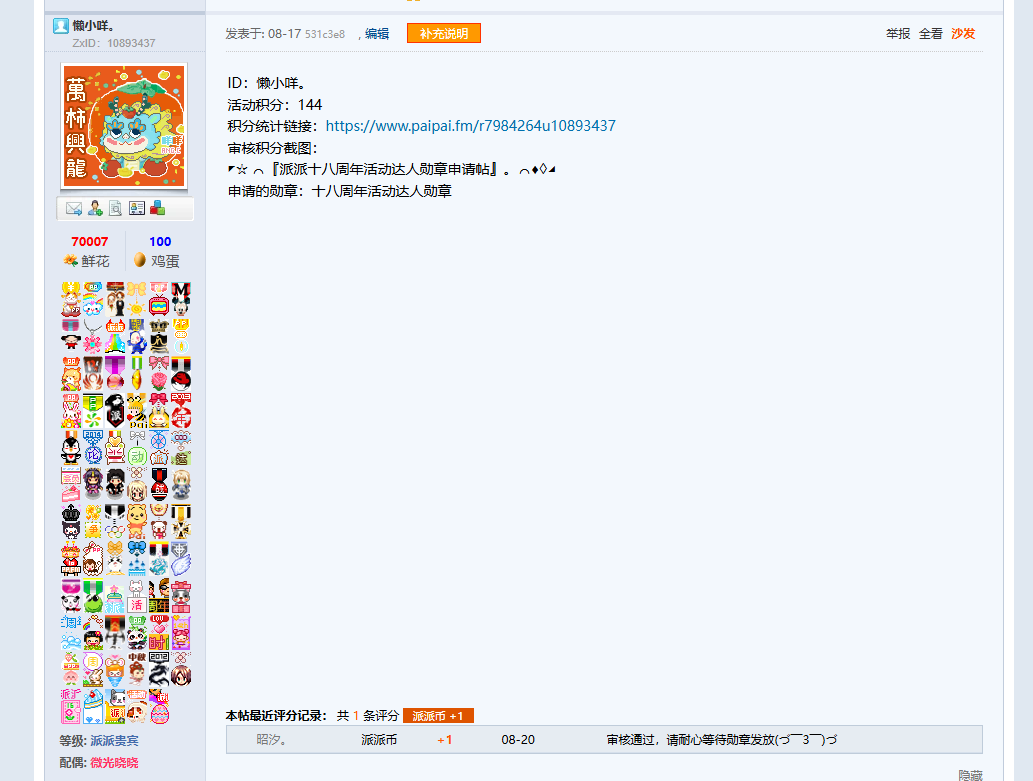Click the Winnie bear medal badge
1033x781 pixels.
pos(136,521)
